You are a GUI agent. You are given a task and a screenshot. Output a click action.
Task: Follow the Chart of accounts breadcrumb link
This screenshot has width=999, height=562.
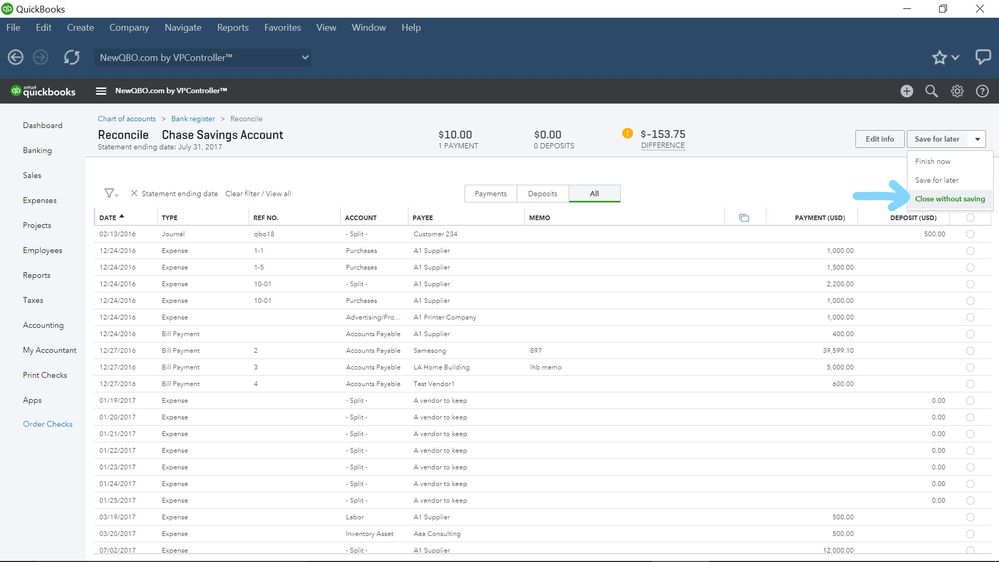click(126, 119)
